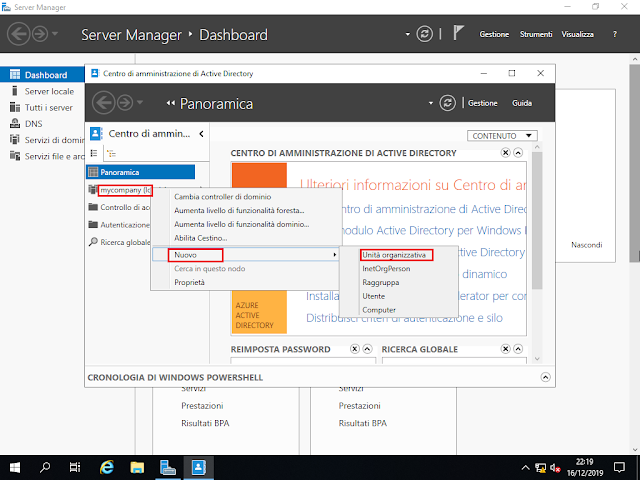640x480 pixels.
Task: Select Dashboard in the Server Manager sidebar
Action: point(42,75)
